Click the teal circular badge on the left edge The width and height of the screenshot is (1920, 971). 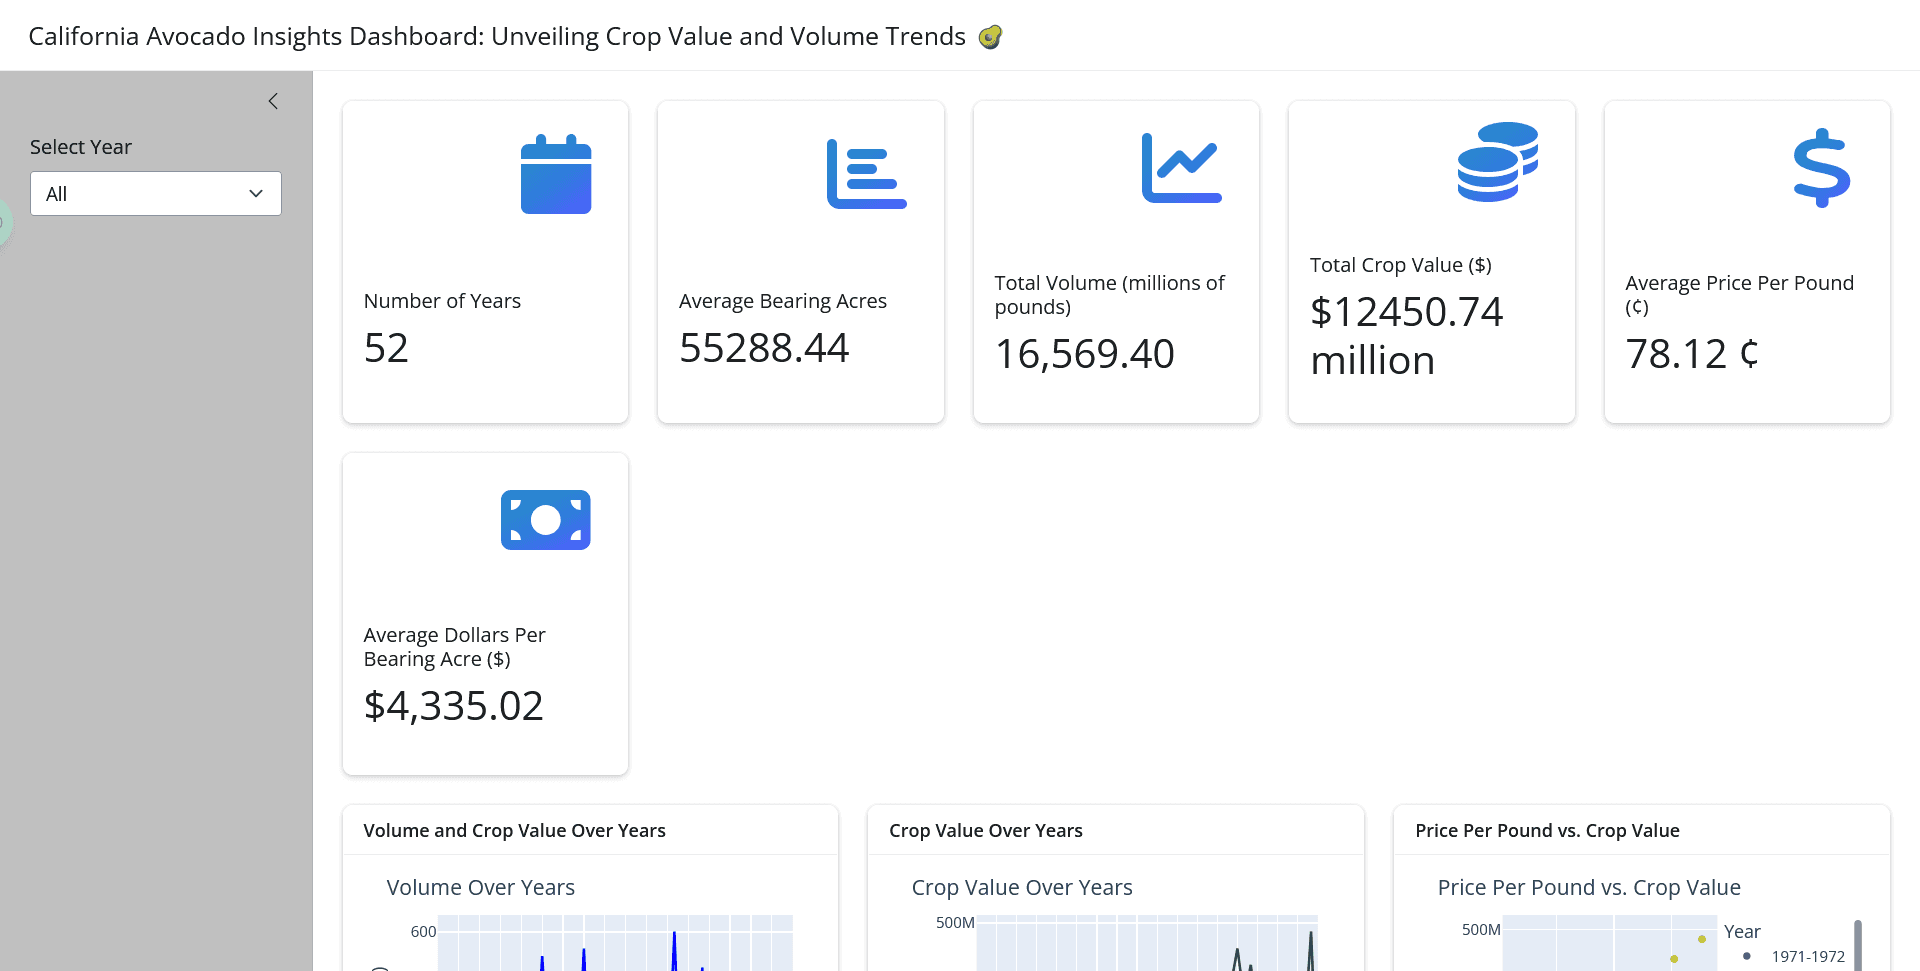click(x=6, y=222)
